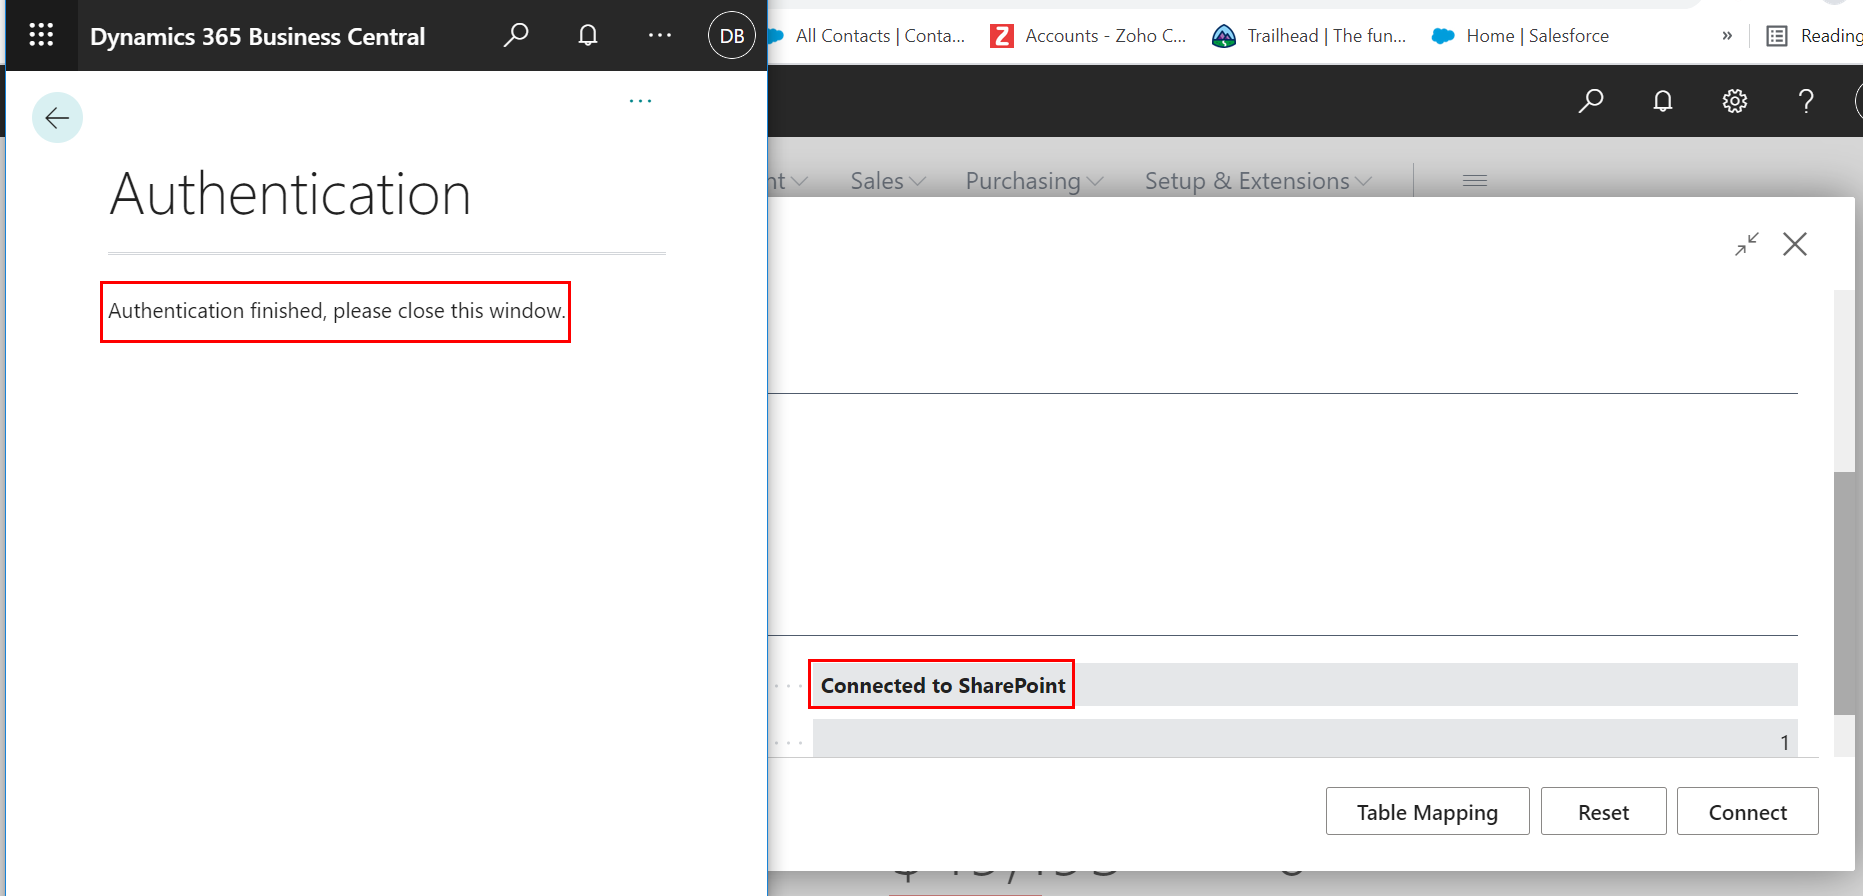This screenshot has height=896, width=1863.
Task: Open Settings gear icon
Action: tap(1734, 101)
